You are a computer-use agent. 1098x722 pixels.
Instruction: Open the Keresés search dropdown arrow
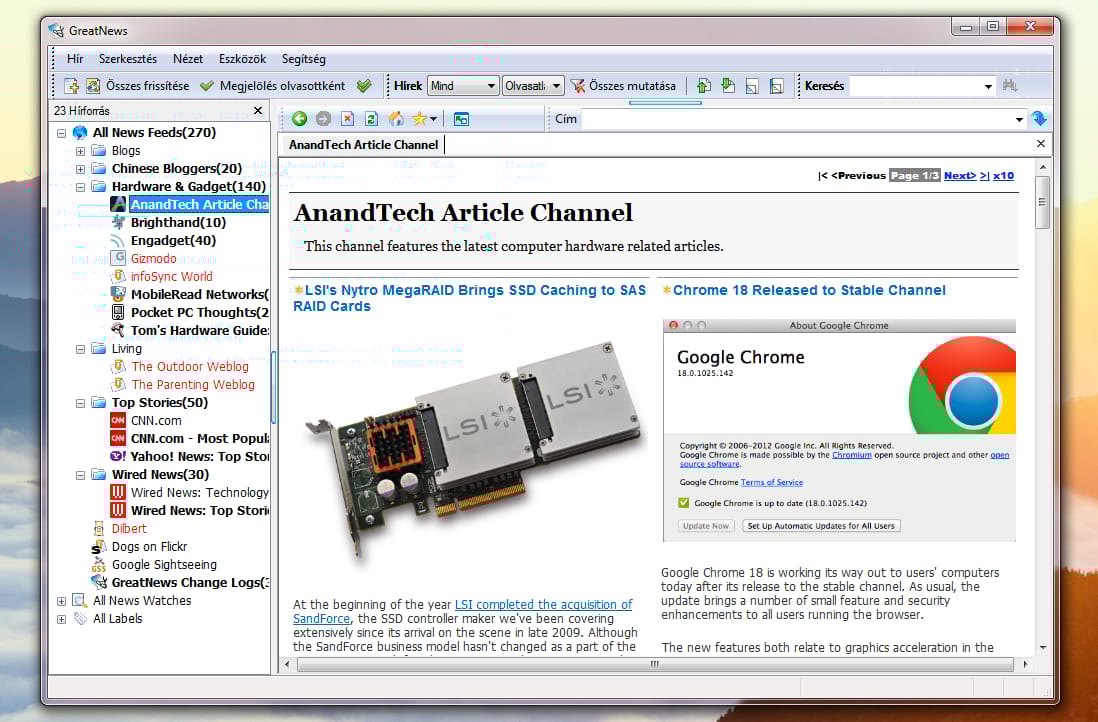click(988, 86)
